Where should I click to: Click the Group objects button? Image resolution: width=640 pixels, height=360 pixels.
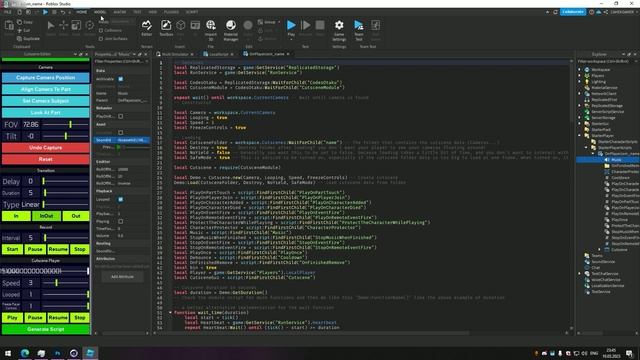point(267,22)
